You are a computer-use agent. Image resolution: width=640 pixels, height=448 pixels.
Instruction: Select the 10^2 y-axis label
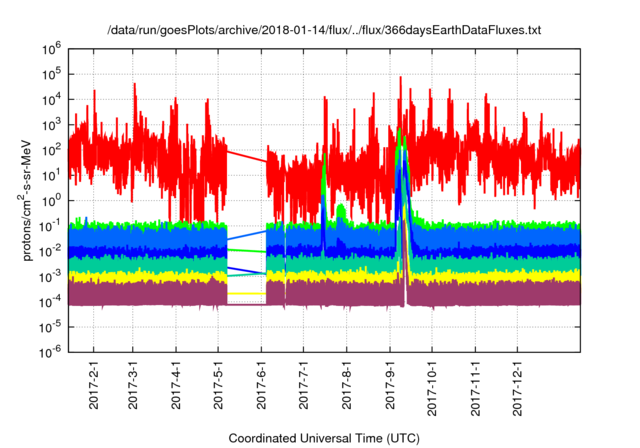(x=51, y=150)
